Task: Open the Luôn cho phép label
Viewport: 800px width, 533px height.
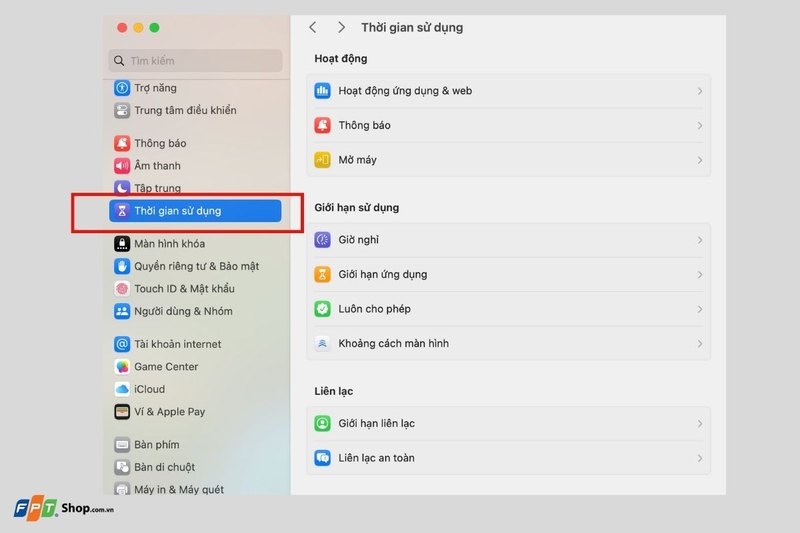Action: point(374,309)
